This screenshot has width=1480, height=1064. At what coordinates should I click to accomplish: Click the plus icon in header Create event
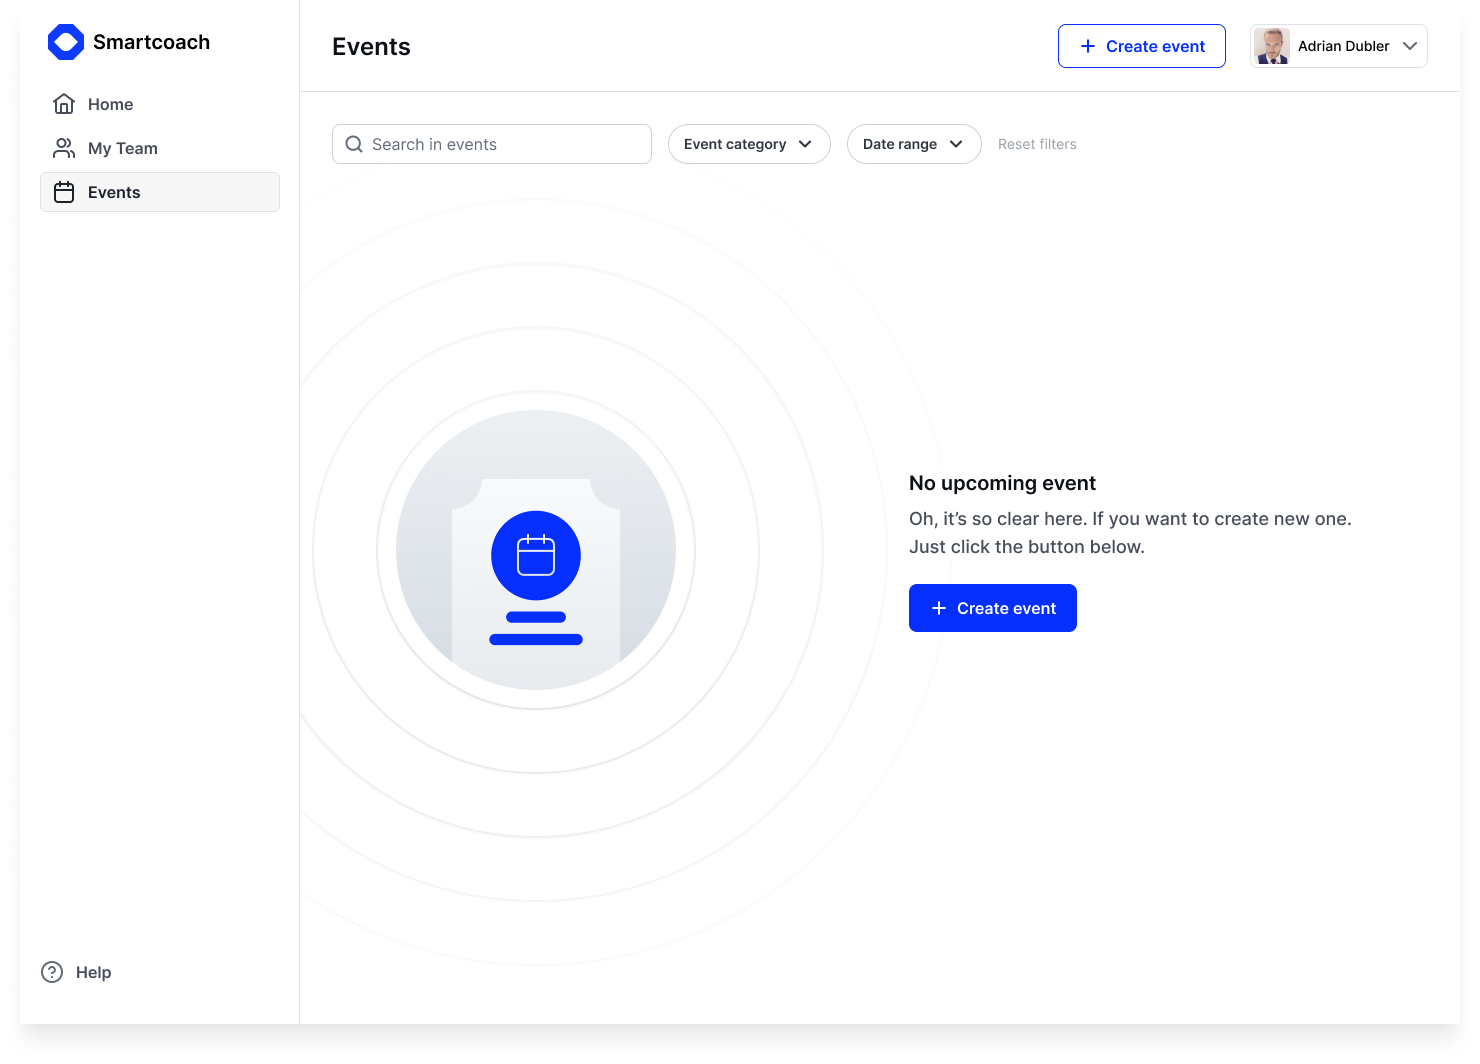(x=1088, y=46)
